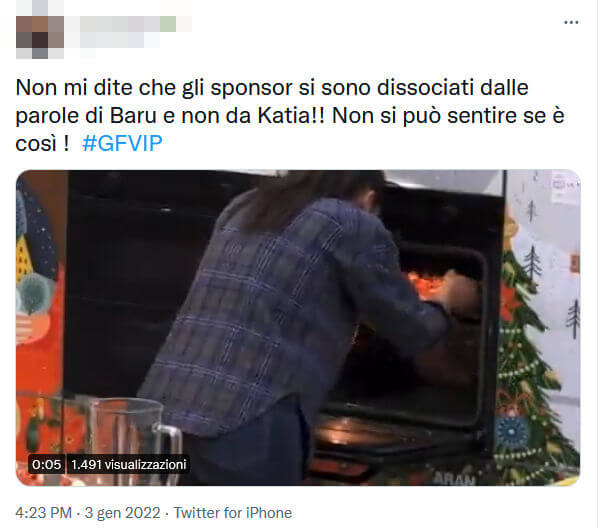609x528 pixels.
Task: Click the 0:05 video duration badge
Action: click(x=47, y=464)
